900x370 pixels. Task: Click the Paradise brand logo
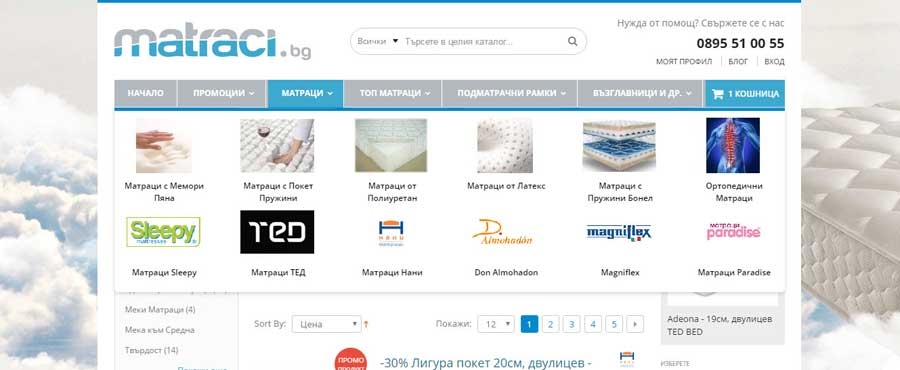[x=734, y=231]
